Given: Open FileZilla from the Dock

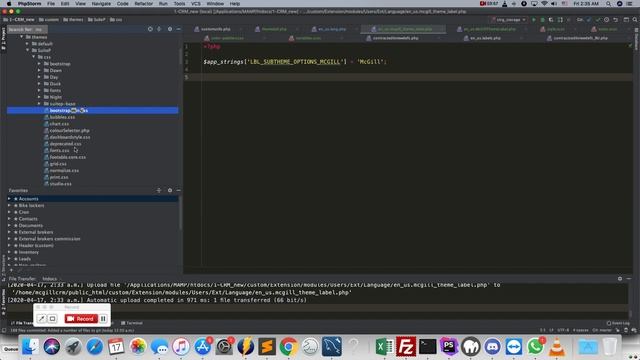Looking at the screenshot, I should tap(406, 347).
